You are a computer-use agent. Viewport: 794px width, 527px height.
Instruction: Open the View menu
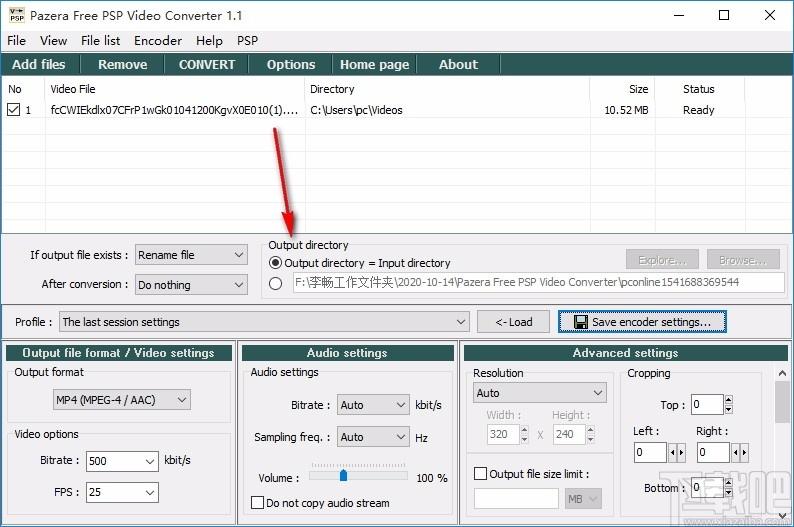(53, 40)
